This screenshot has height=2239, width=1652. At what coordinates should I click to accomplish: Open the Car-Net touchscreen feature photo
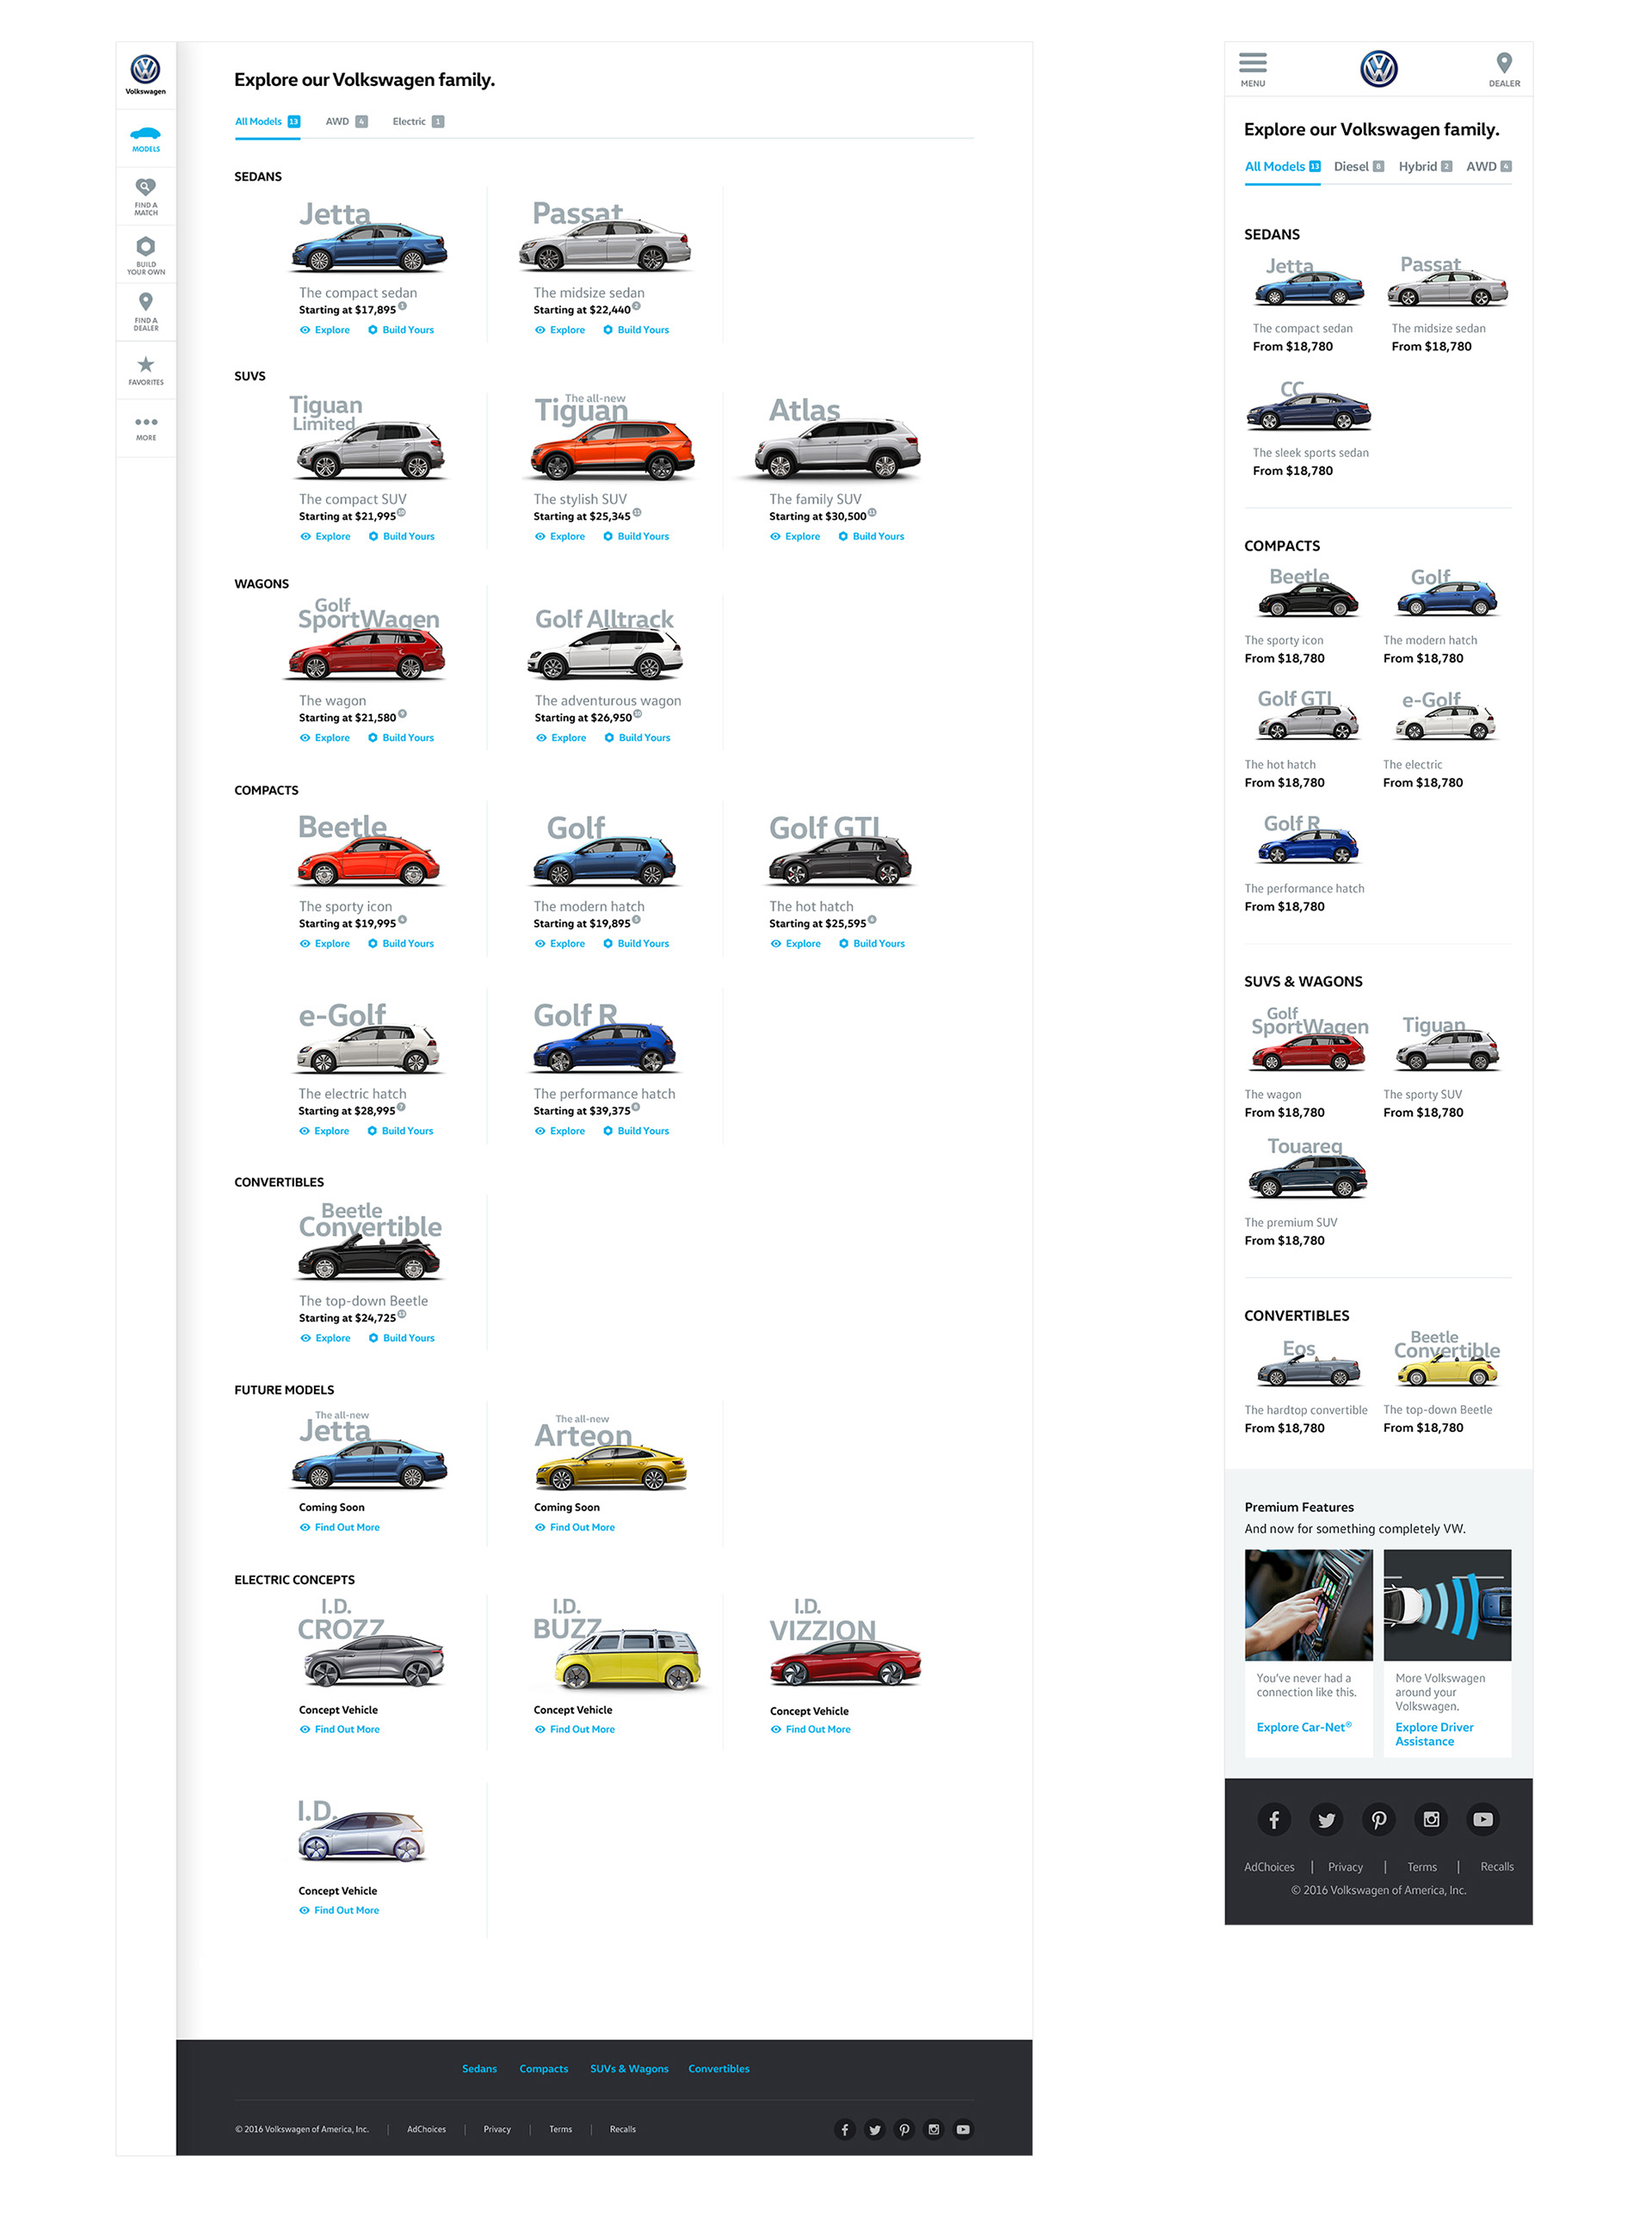1308,1605
